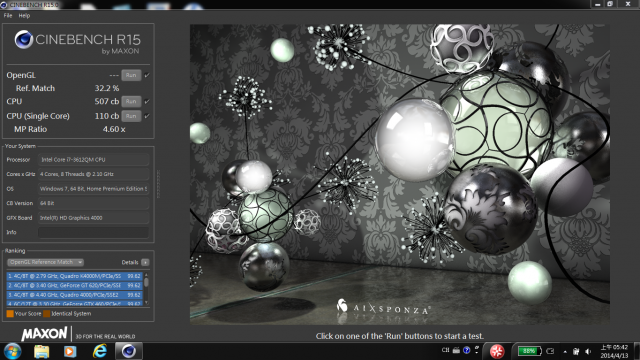Open File Explorer from taskbar
The image size is (640, 360).
point(42,351)
